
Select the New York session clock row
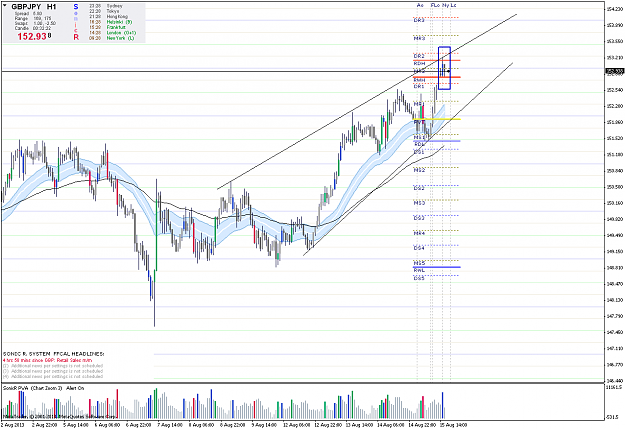point(111,38)
